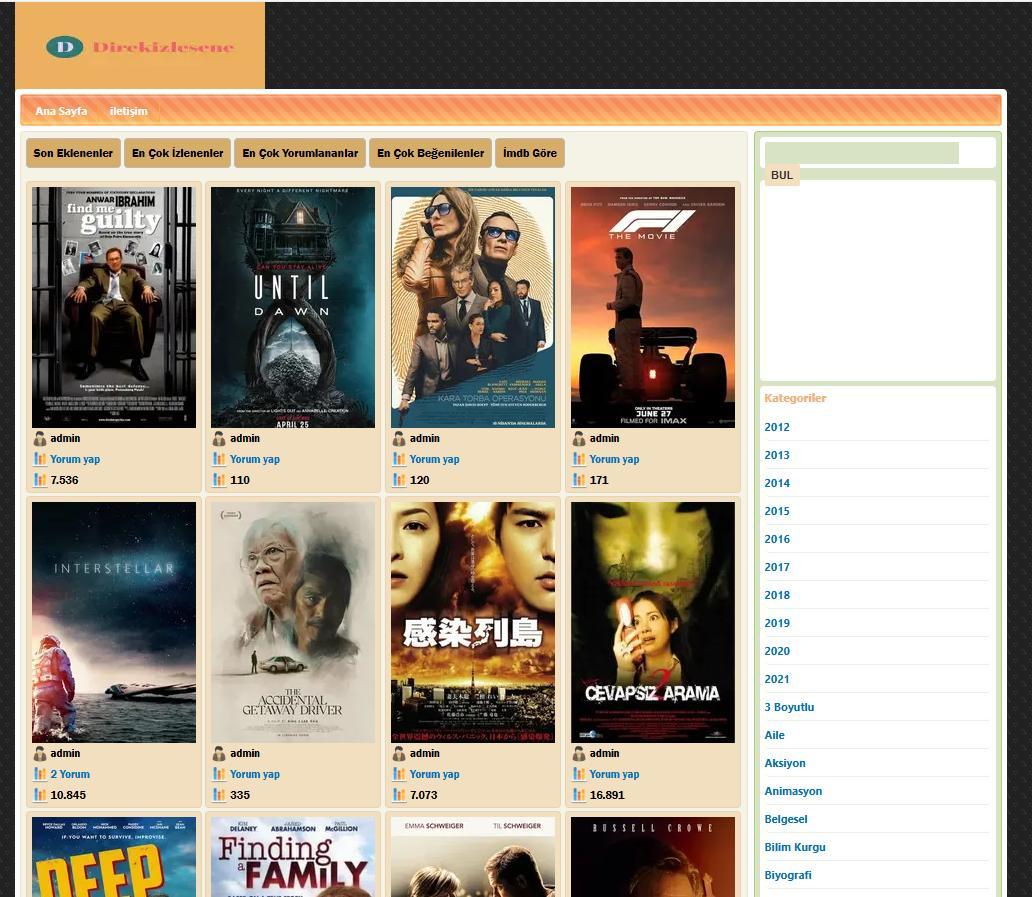Click the search text field

[x=861, y=153]
